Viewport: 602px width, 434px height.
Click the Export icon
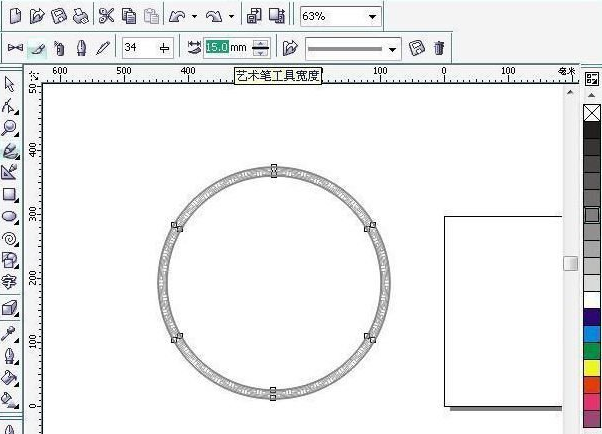[276, 16]
